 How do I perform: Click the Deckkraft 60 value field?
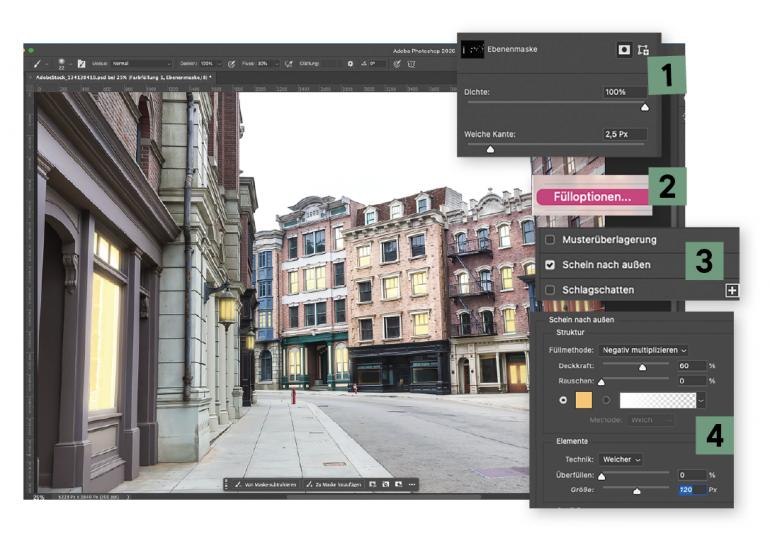click(692, 366)
